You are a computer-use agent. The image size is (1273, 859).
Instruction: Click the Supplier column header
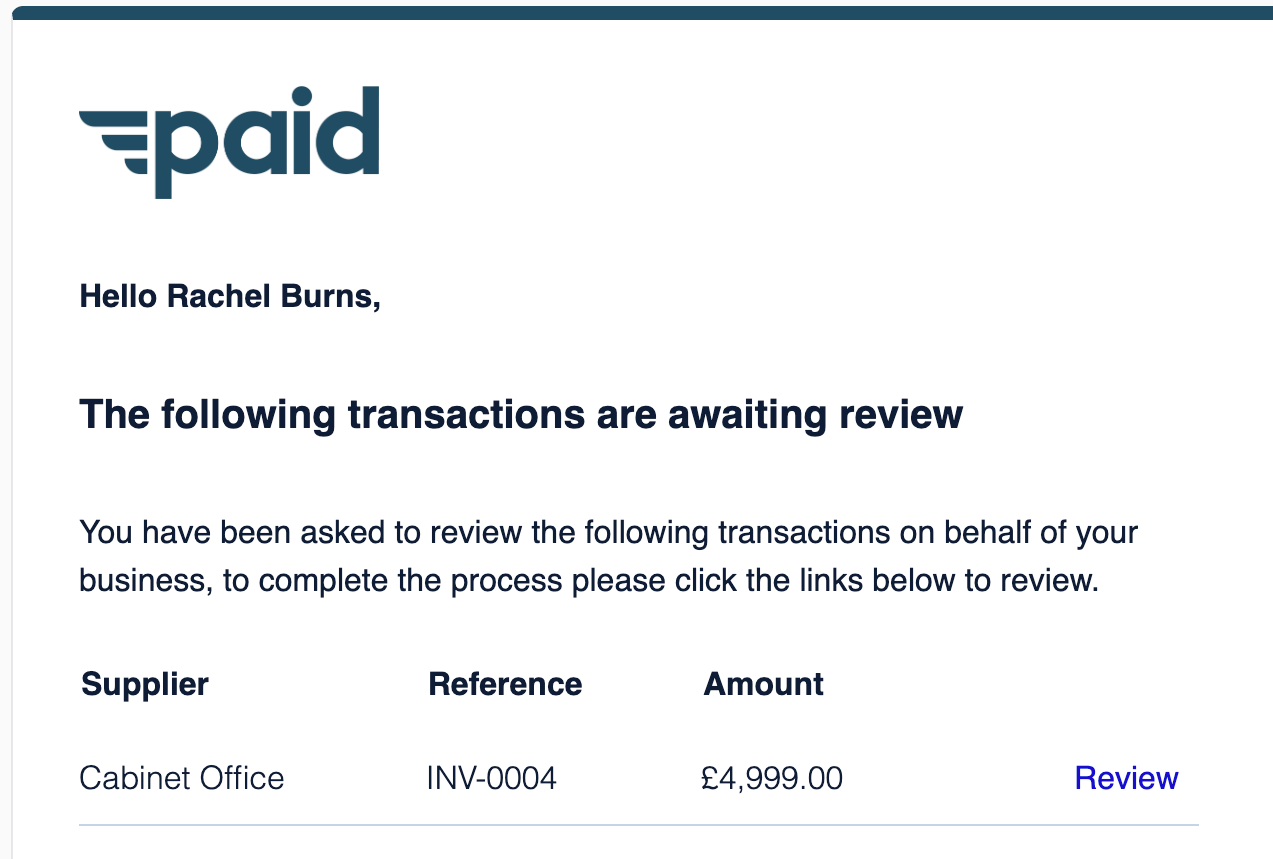coord(145,684)
